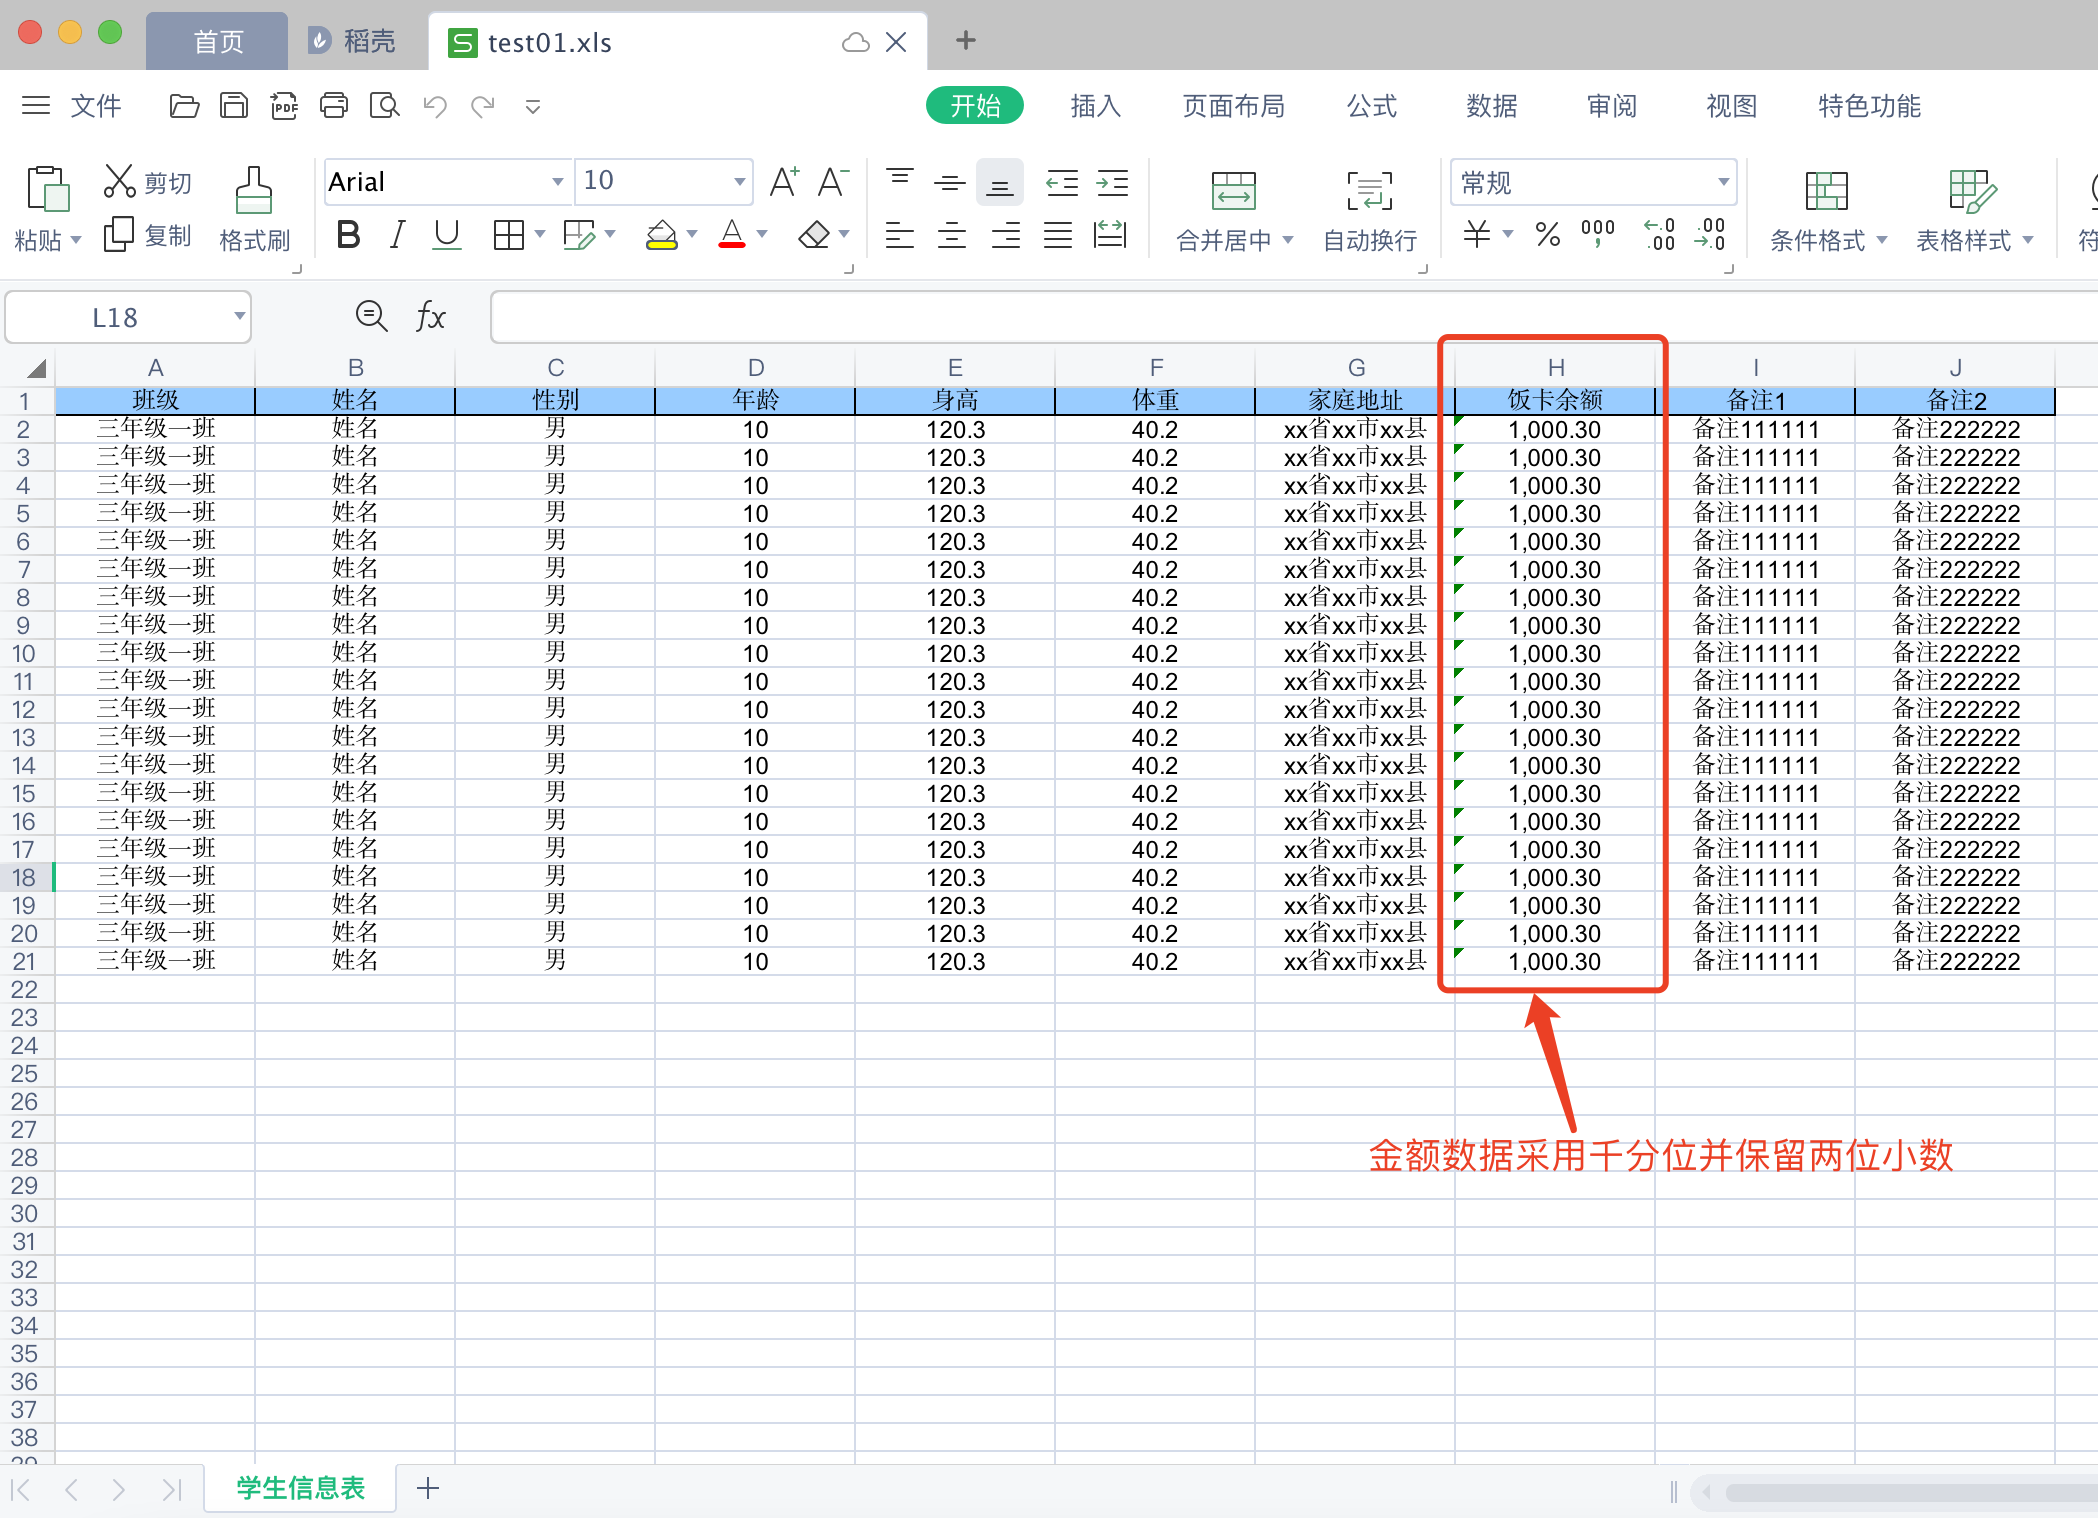
Task: Expand the font size dropdown
Action: (739, 182)
